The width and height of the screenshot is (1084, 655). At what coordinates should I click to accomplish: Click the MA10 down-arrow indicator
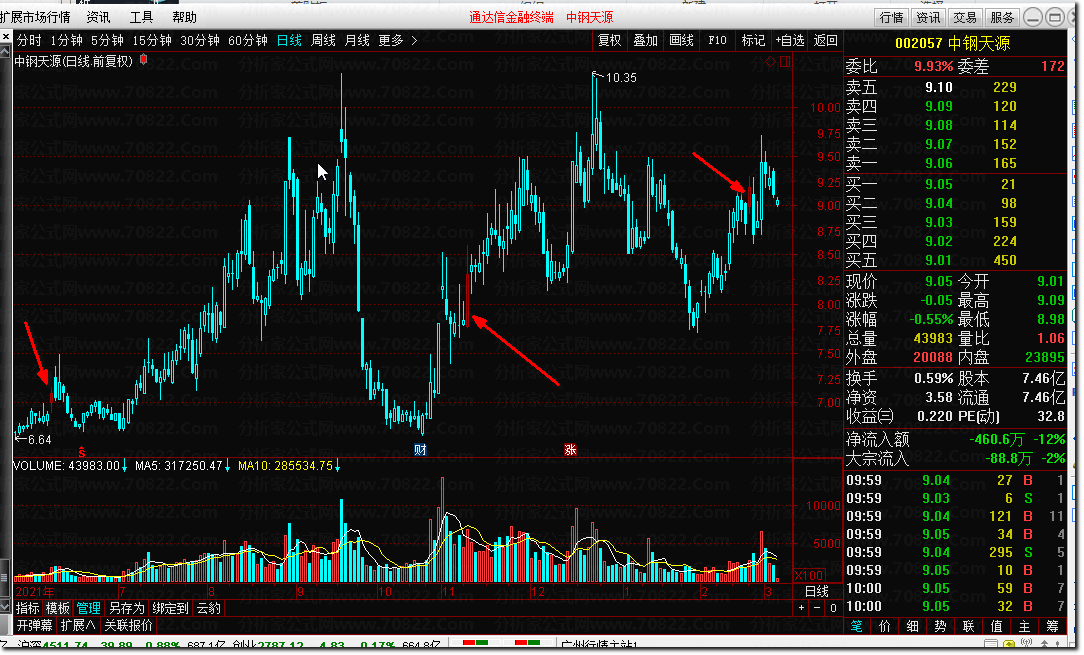click(337, 466)
